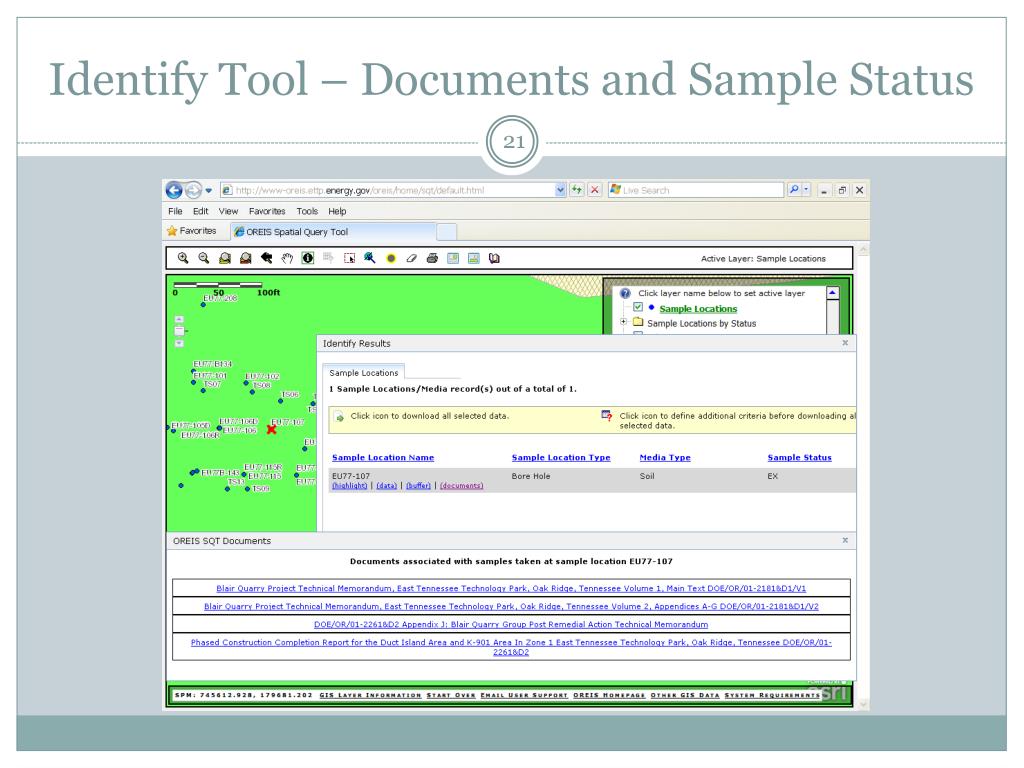Close the Identify Results panel
The height and width of the screenshot is (768, 1024).
[x=845, y=343]
